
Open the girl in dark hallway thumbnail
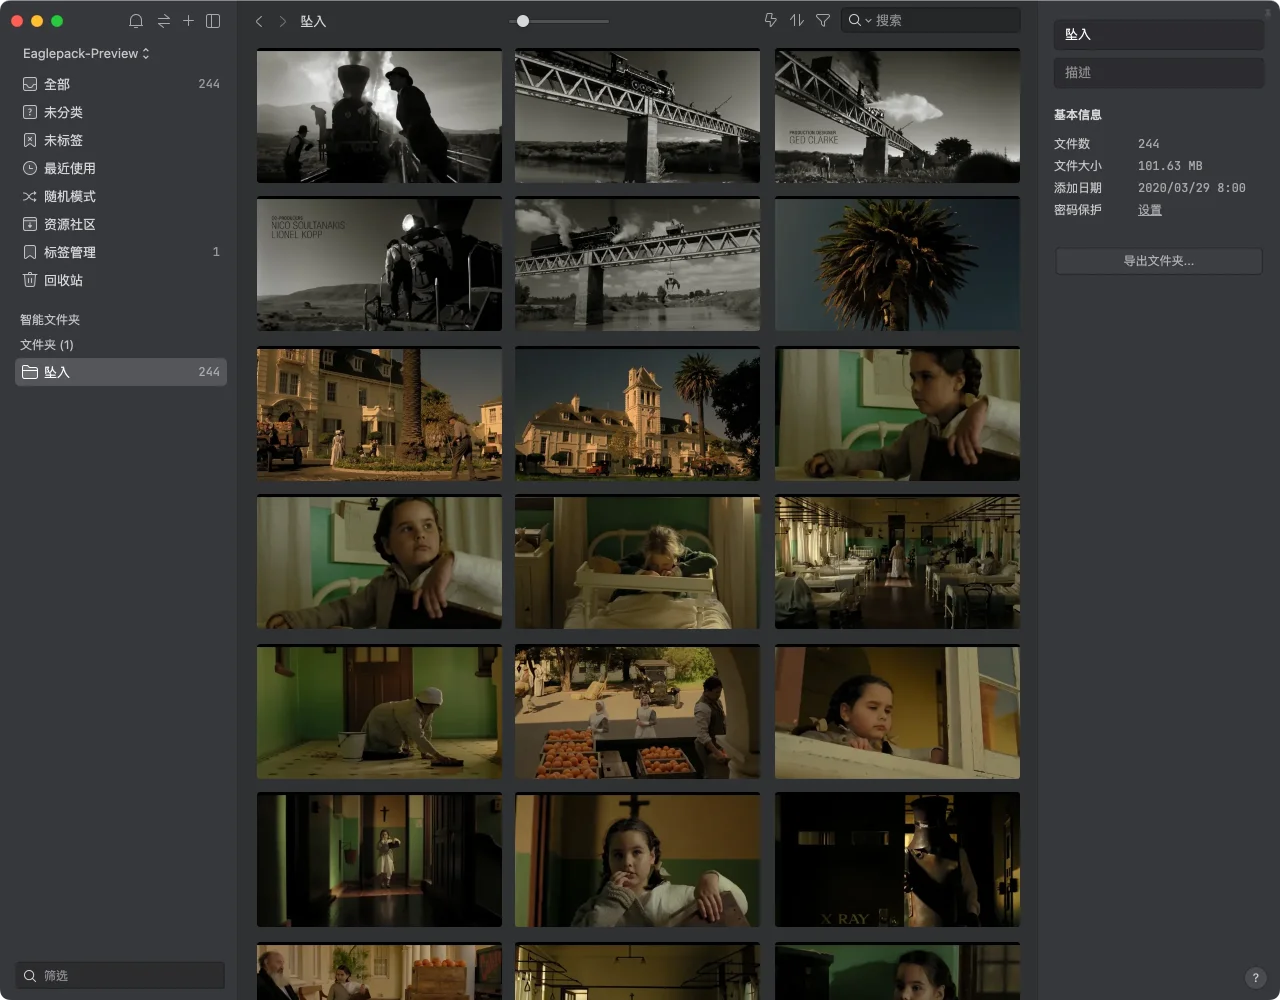pyautogui.click(x=379, y=860)
